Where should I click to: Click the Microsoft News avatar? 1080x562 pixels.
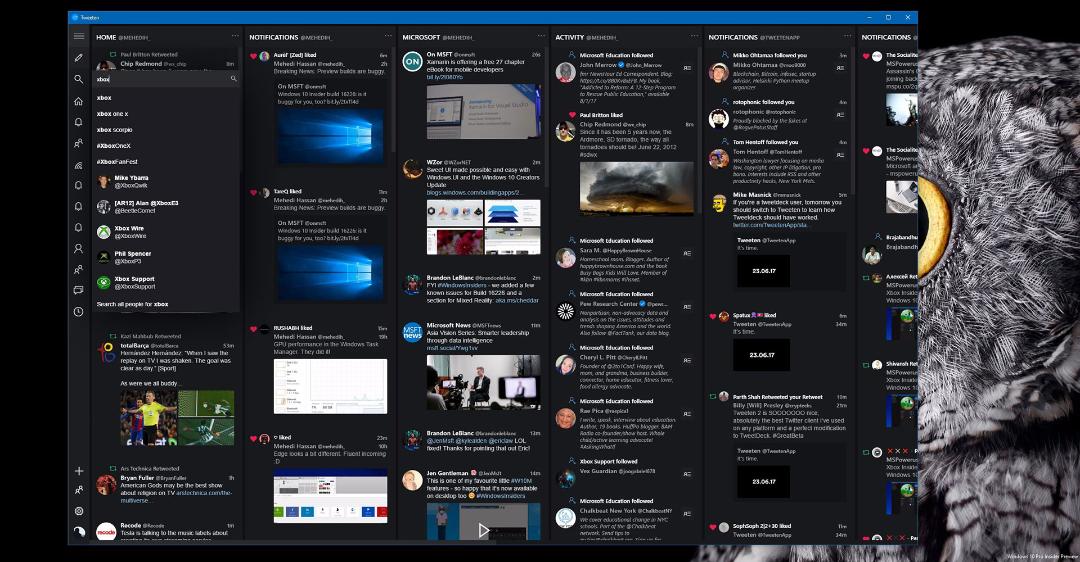point(412,332)
